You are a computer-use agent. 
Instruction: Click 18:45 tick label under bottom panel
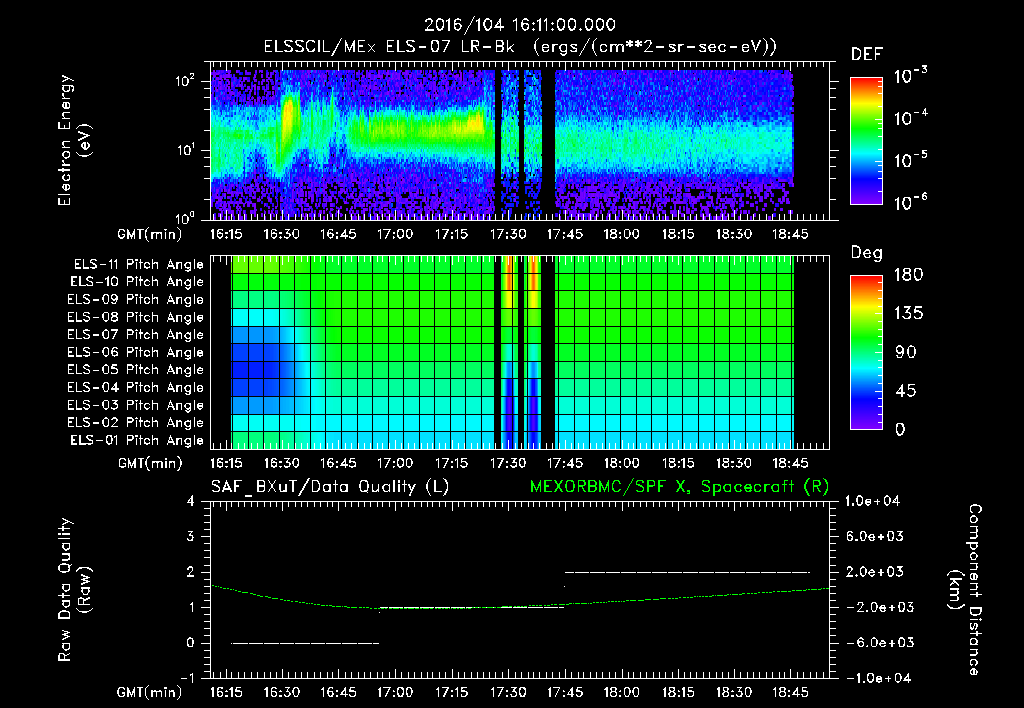coord(790,692)
